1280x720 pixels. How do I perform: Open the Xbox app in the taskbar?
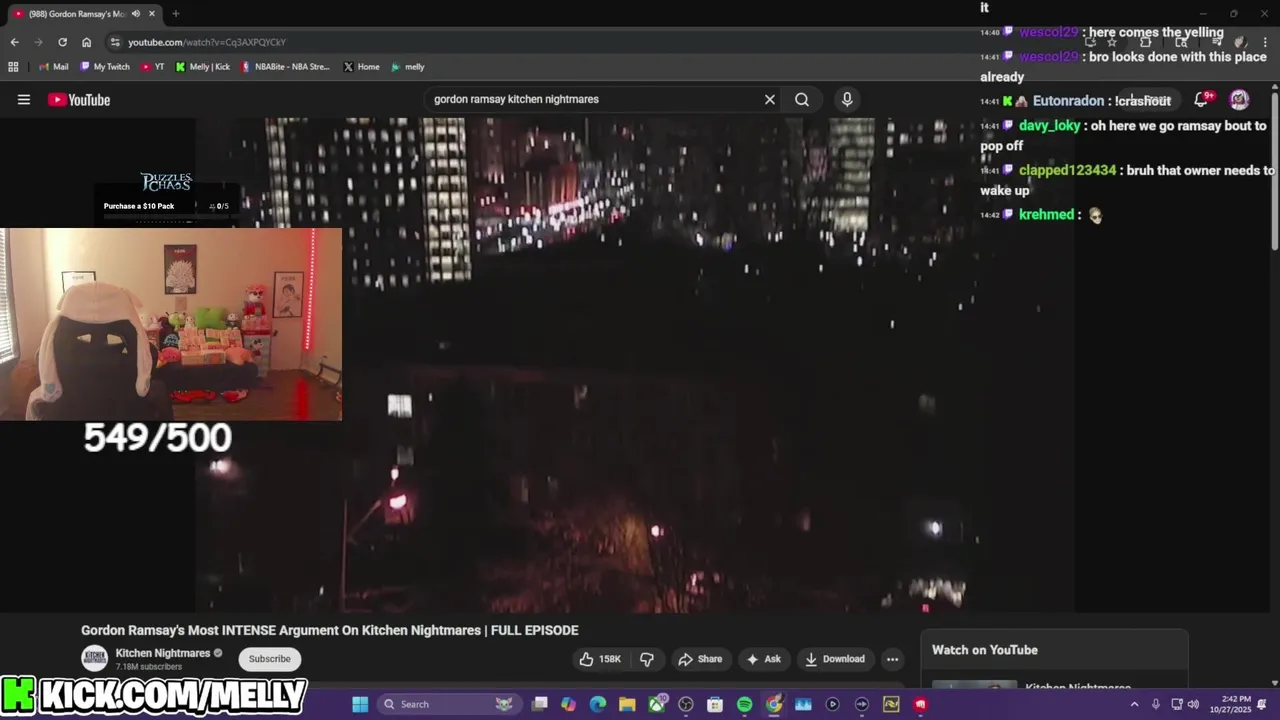coord(657,704)
